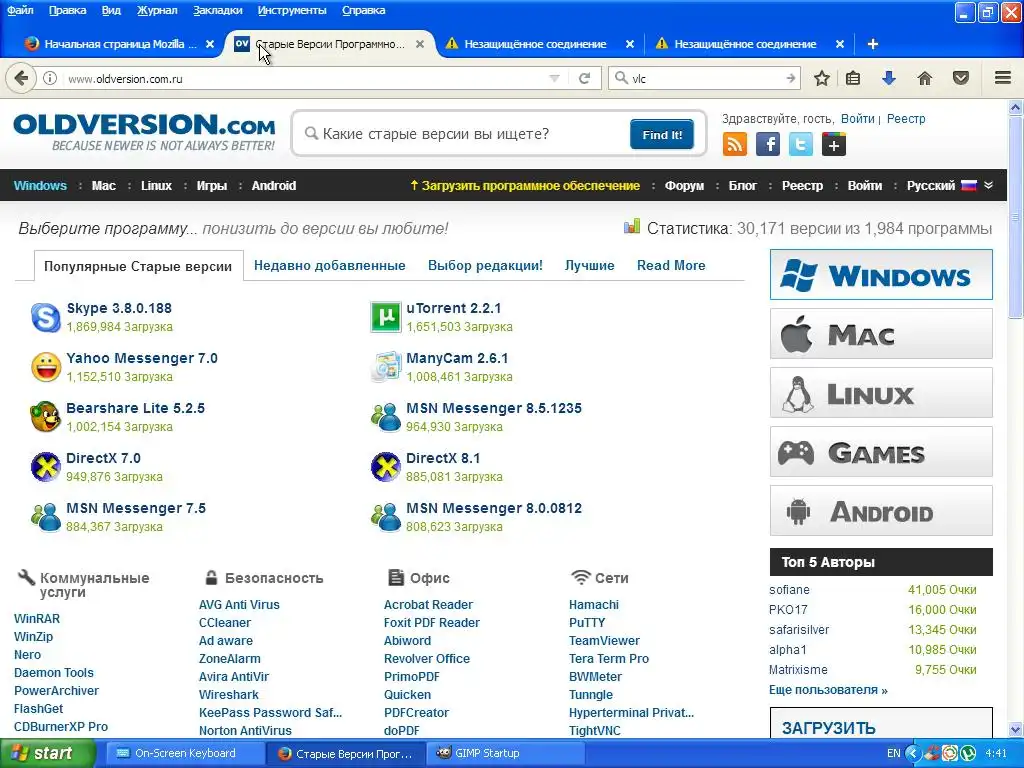Open the large Windows platform button
This screenshot has width=1024, height=768.
point(881,274)
